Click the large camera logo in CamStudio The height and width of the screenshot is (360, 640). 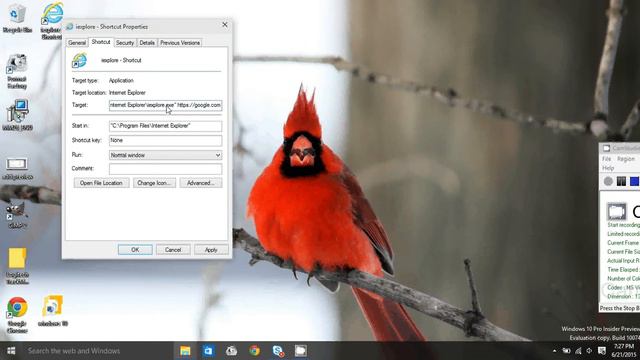click(x=616, y=211)
